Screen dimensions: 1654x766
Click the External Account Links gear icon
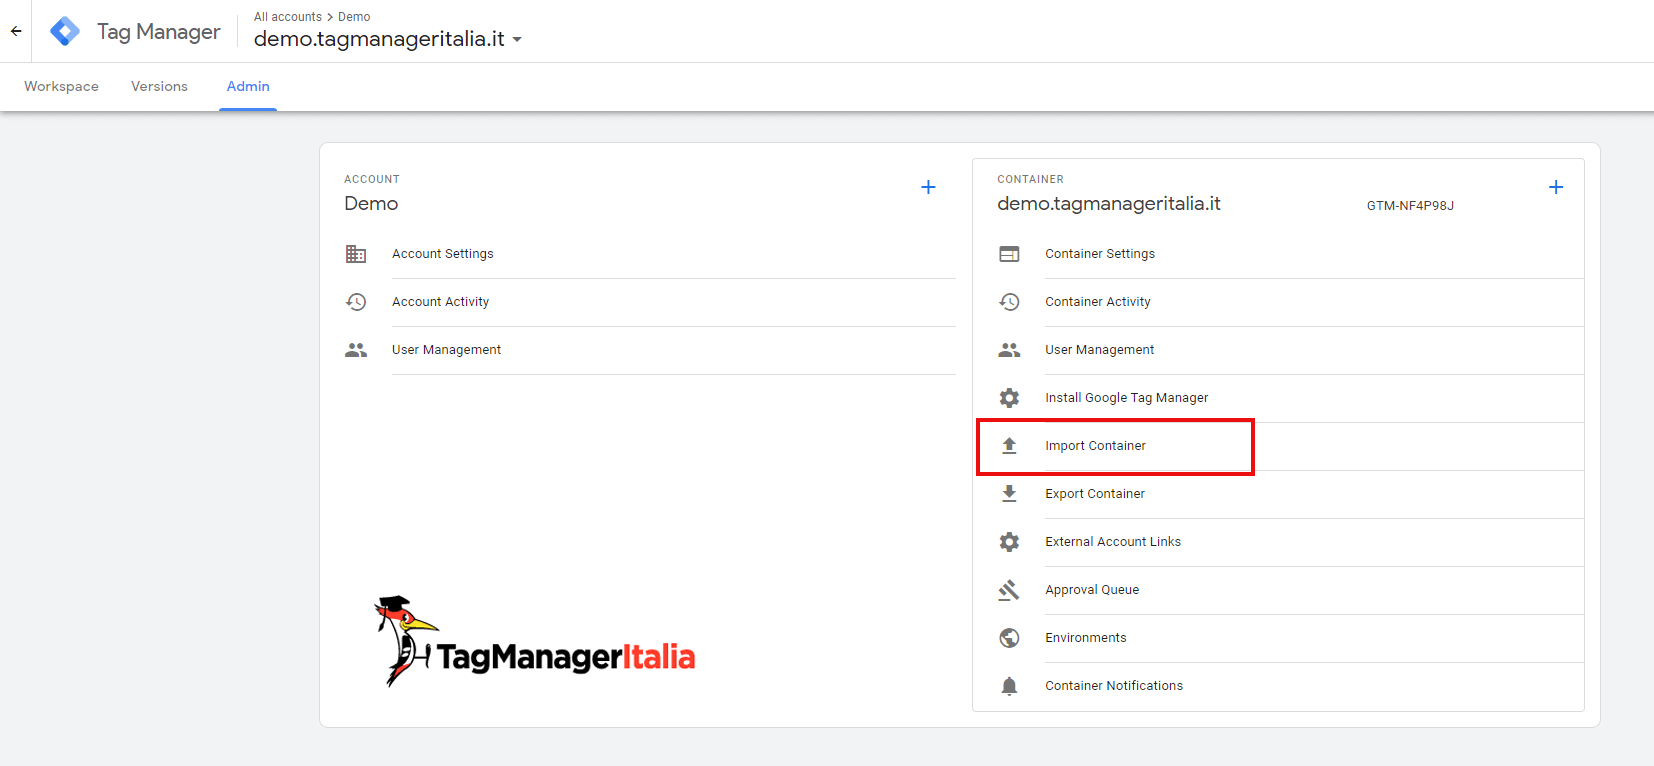click(1009, 542)
